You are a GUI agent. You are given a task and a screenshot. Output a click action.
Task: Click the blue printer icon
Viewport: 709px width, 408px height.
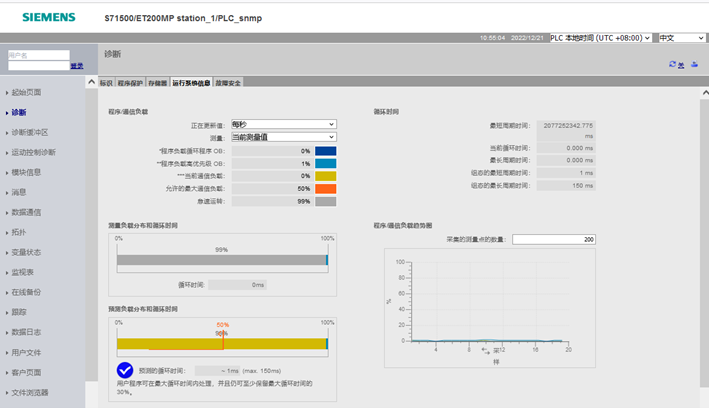(x=695, y=65)
